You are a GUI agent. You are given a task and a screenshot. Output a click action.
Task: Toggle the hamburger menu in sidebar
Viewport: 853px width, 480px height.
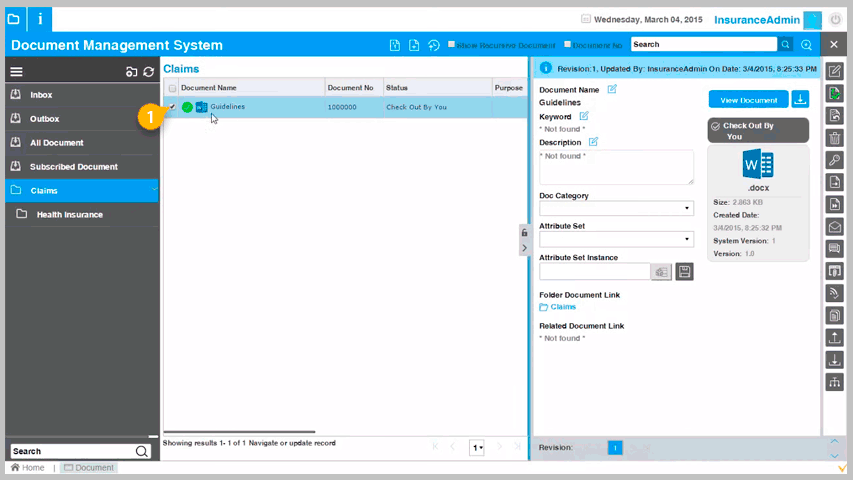coord(16,71)
